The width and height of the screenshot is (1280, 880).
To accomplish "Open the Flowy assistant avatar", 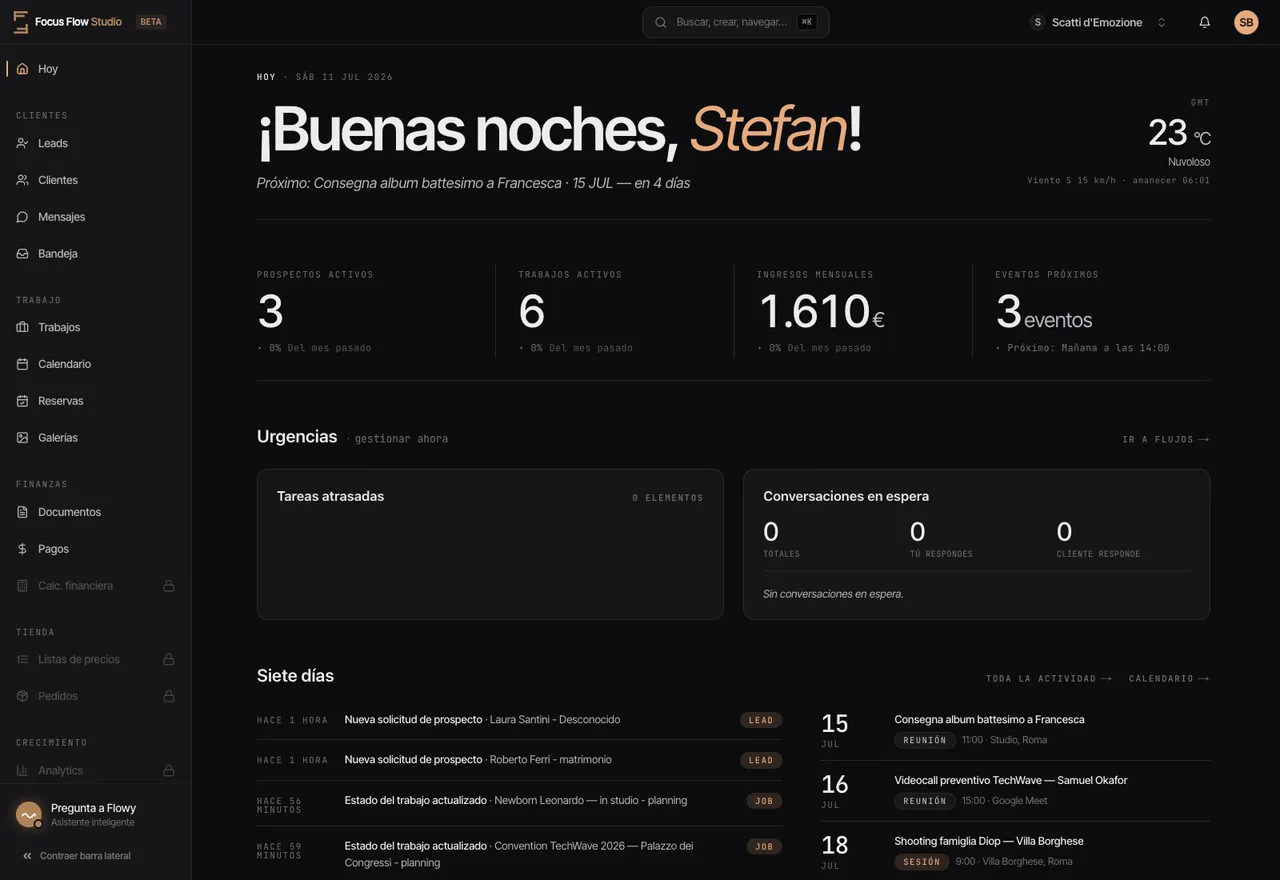I will [28, 815].
